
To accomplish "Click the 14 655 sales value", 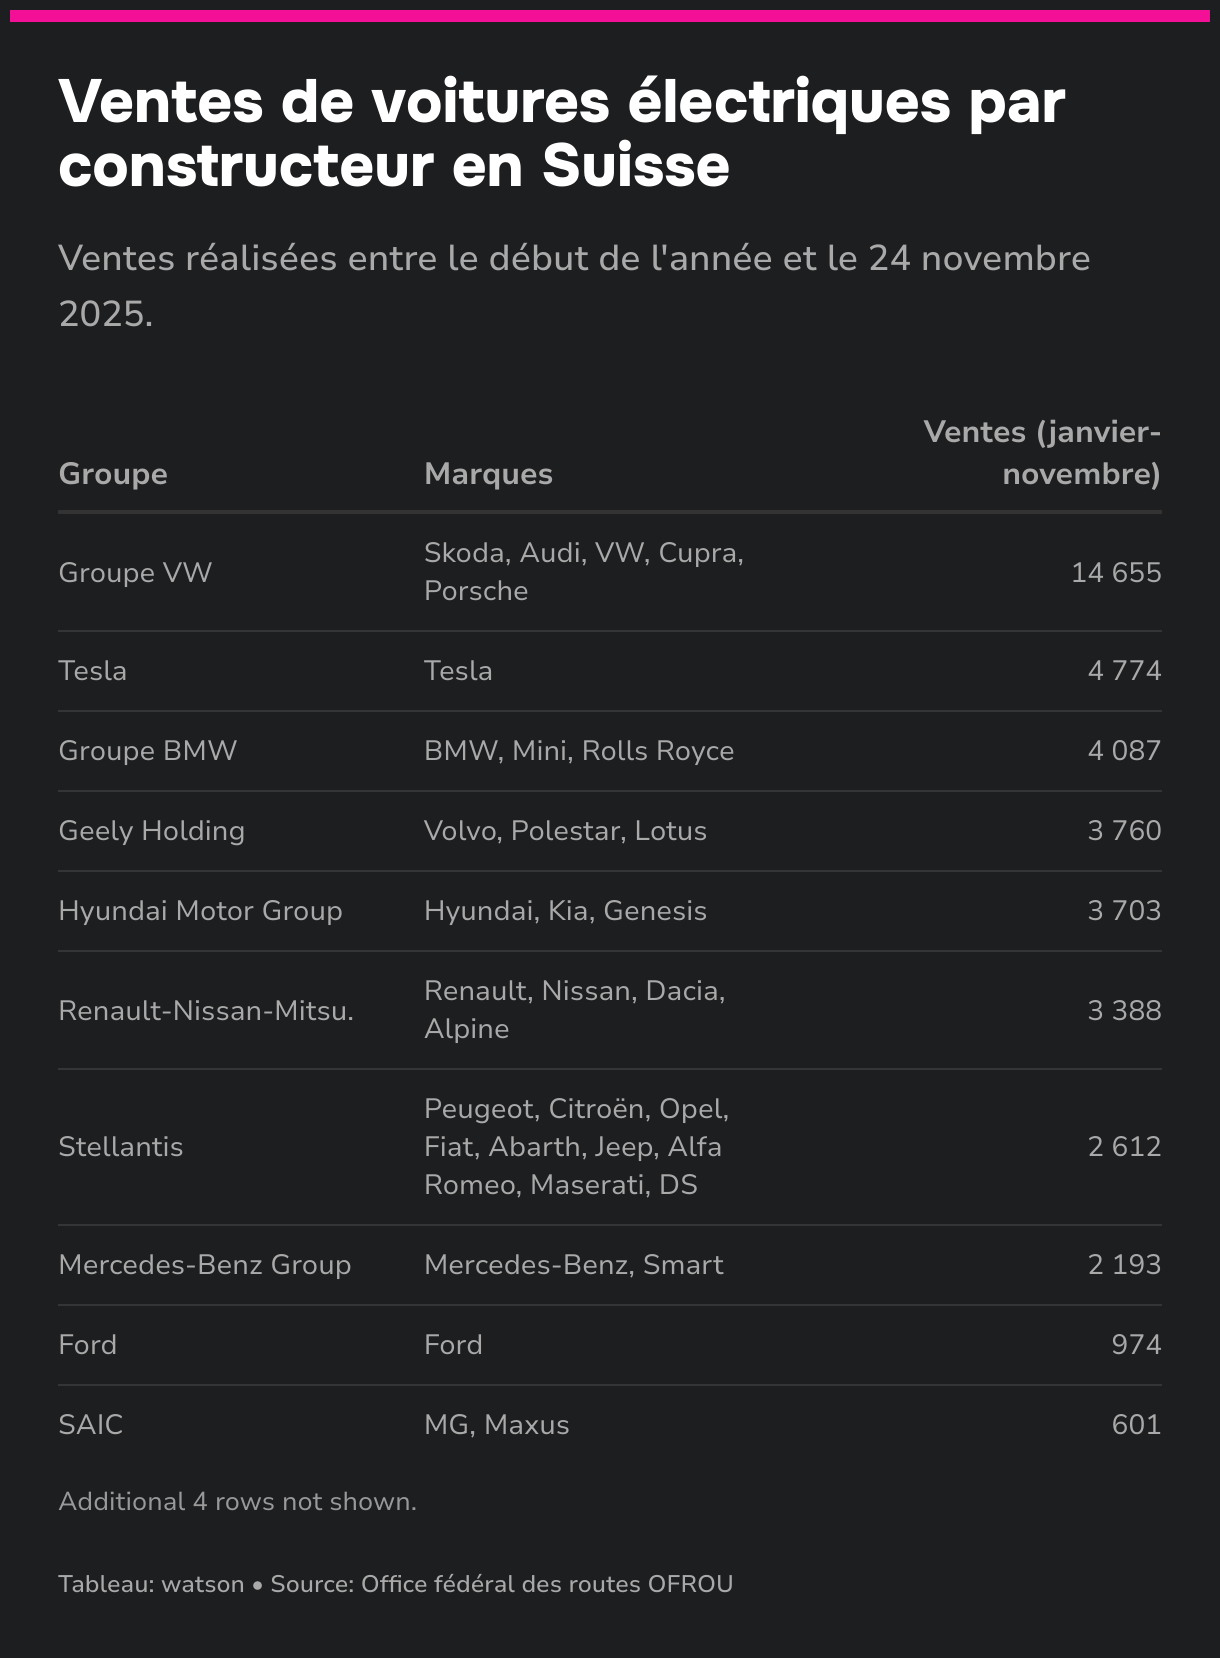I will 1116,572.
